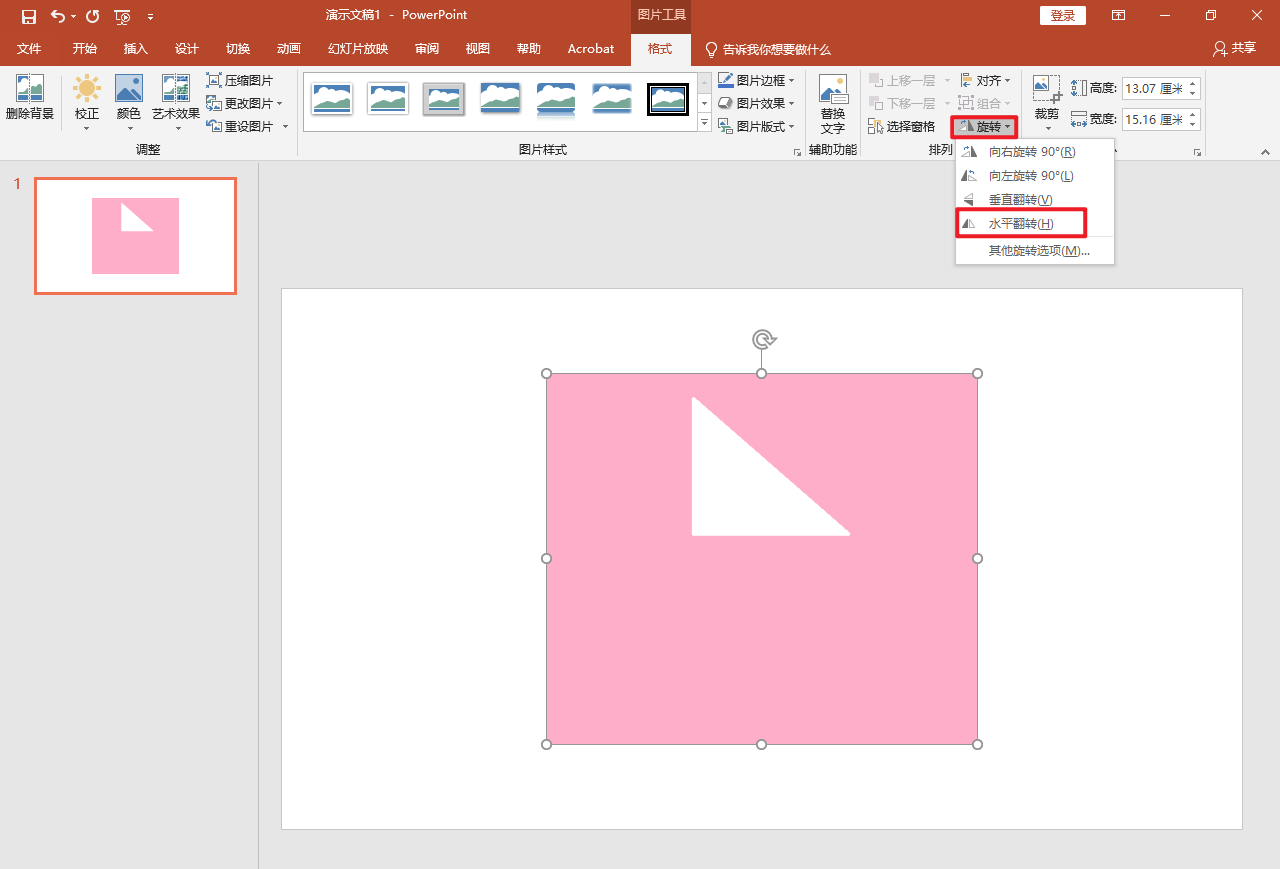Choose Flip Horizontal (水平翻转)
The height and width of the screenshot is (869, 1280).
tap(1034, 223)
